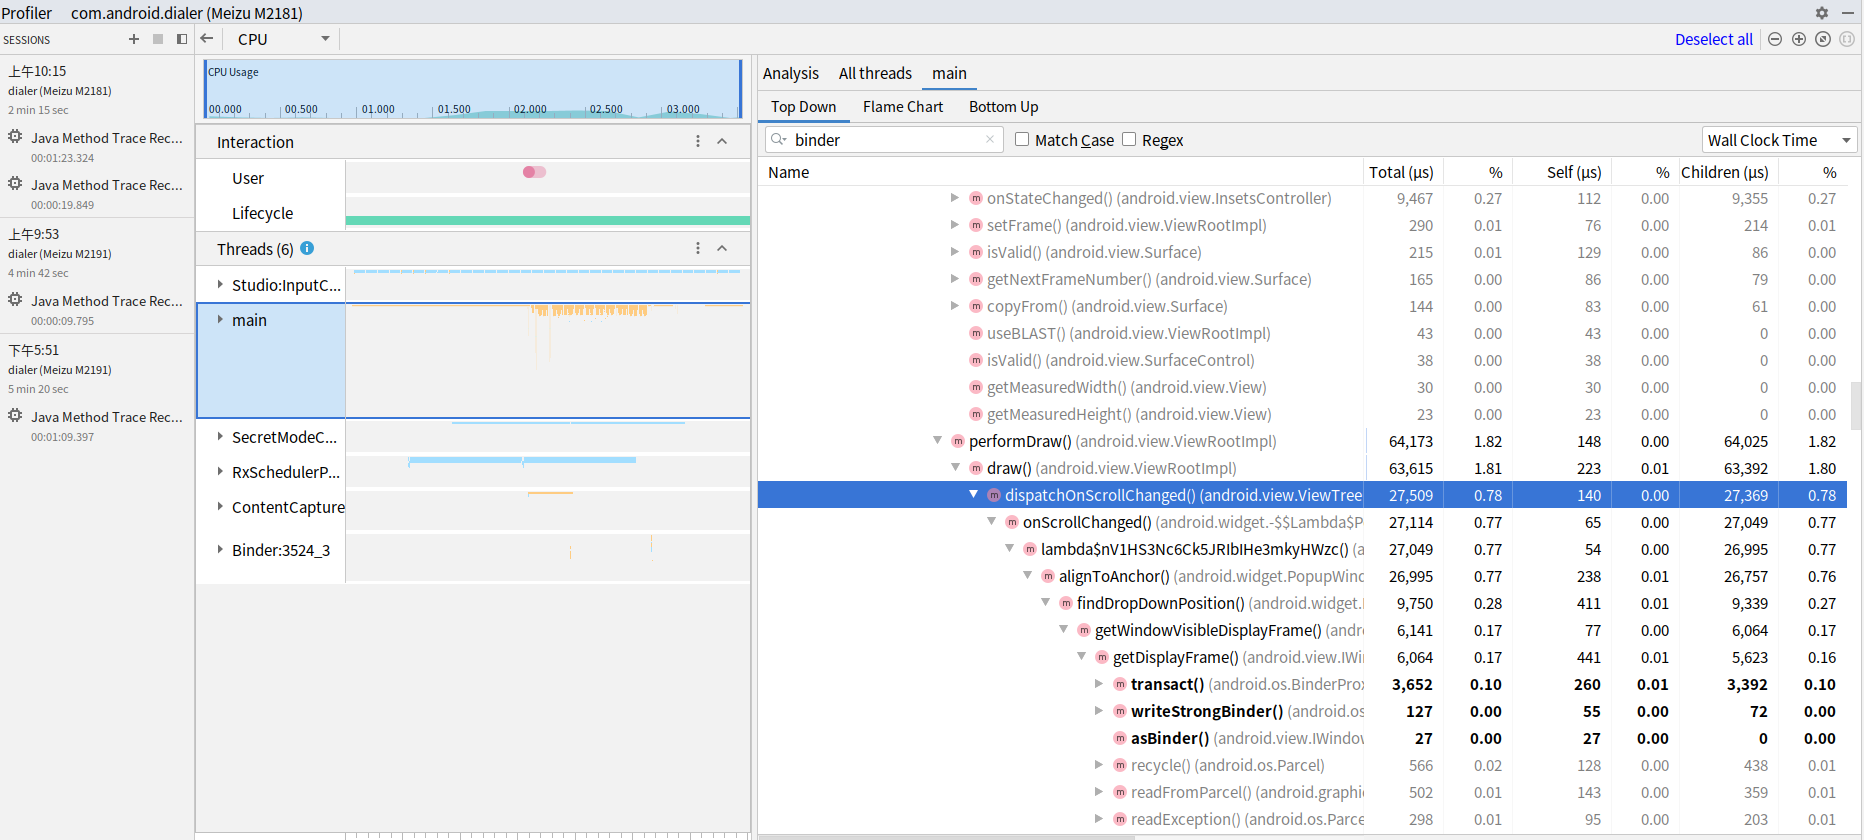Collapse the performDraw() tree node
Image resolution: width=1864 pixels, height=840 pixels.
click(x=938, y=441)
